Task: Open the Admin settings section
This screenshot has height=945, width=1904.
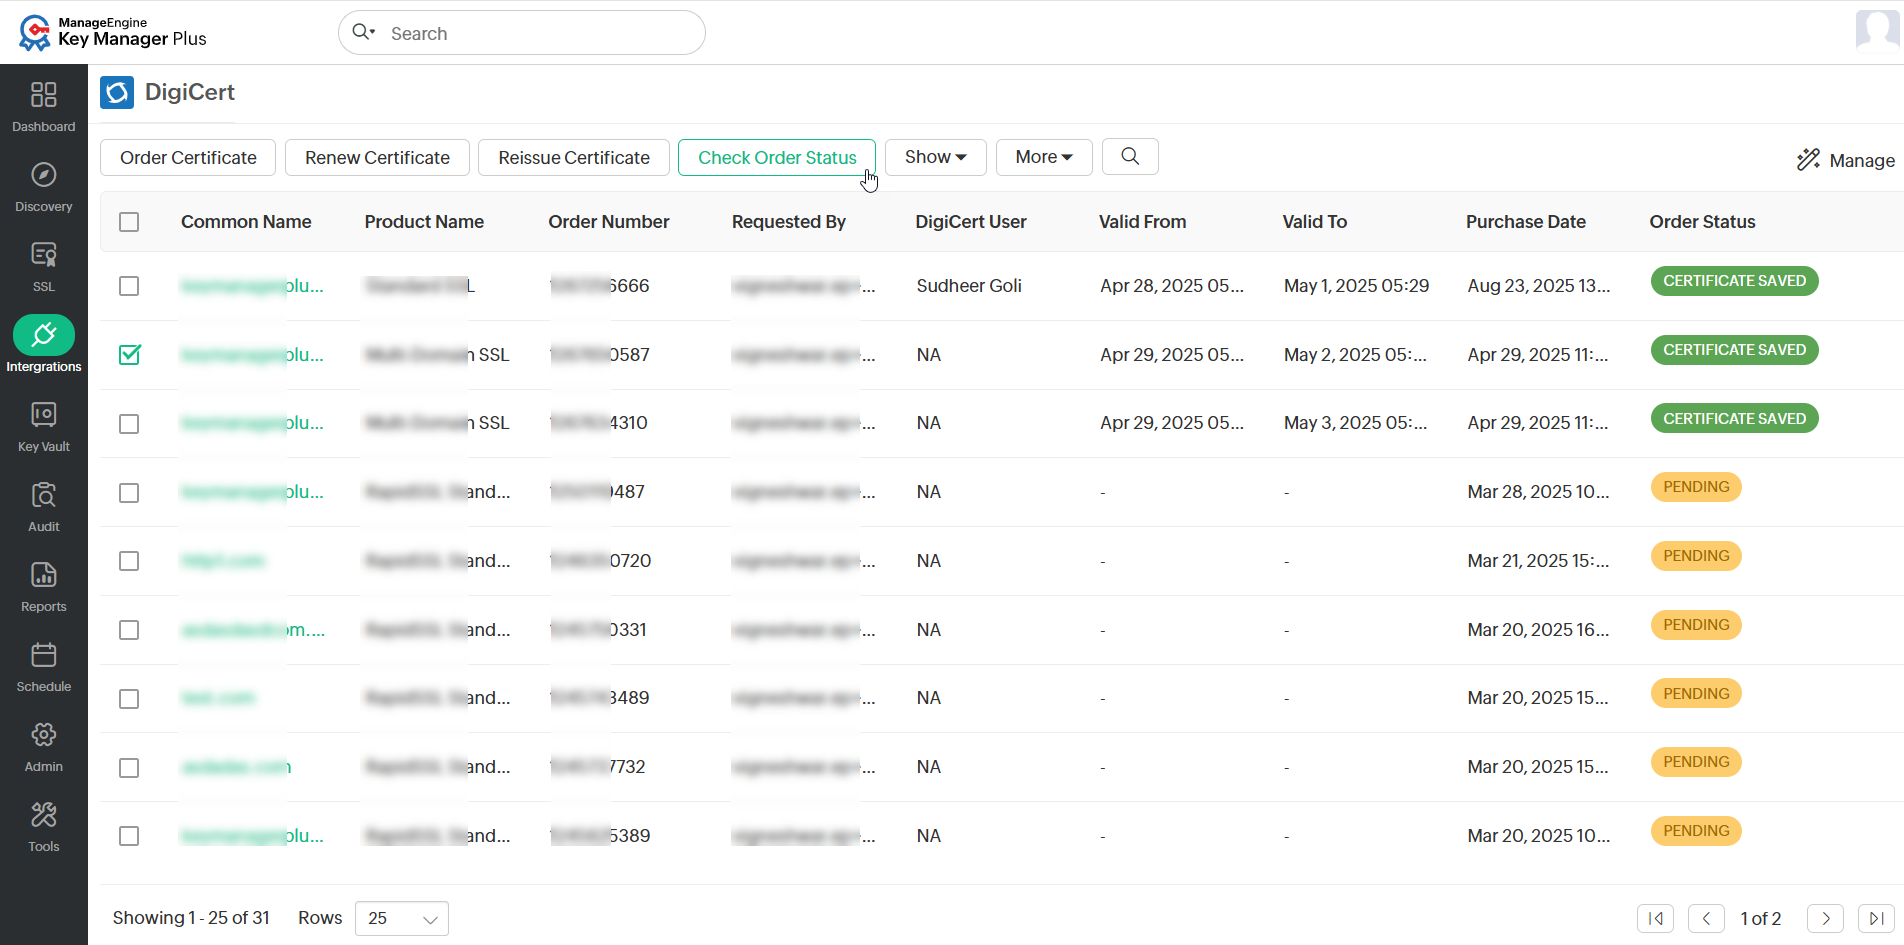Action: coord(44,746)
